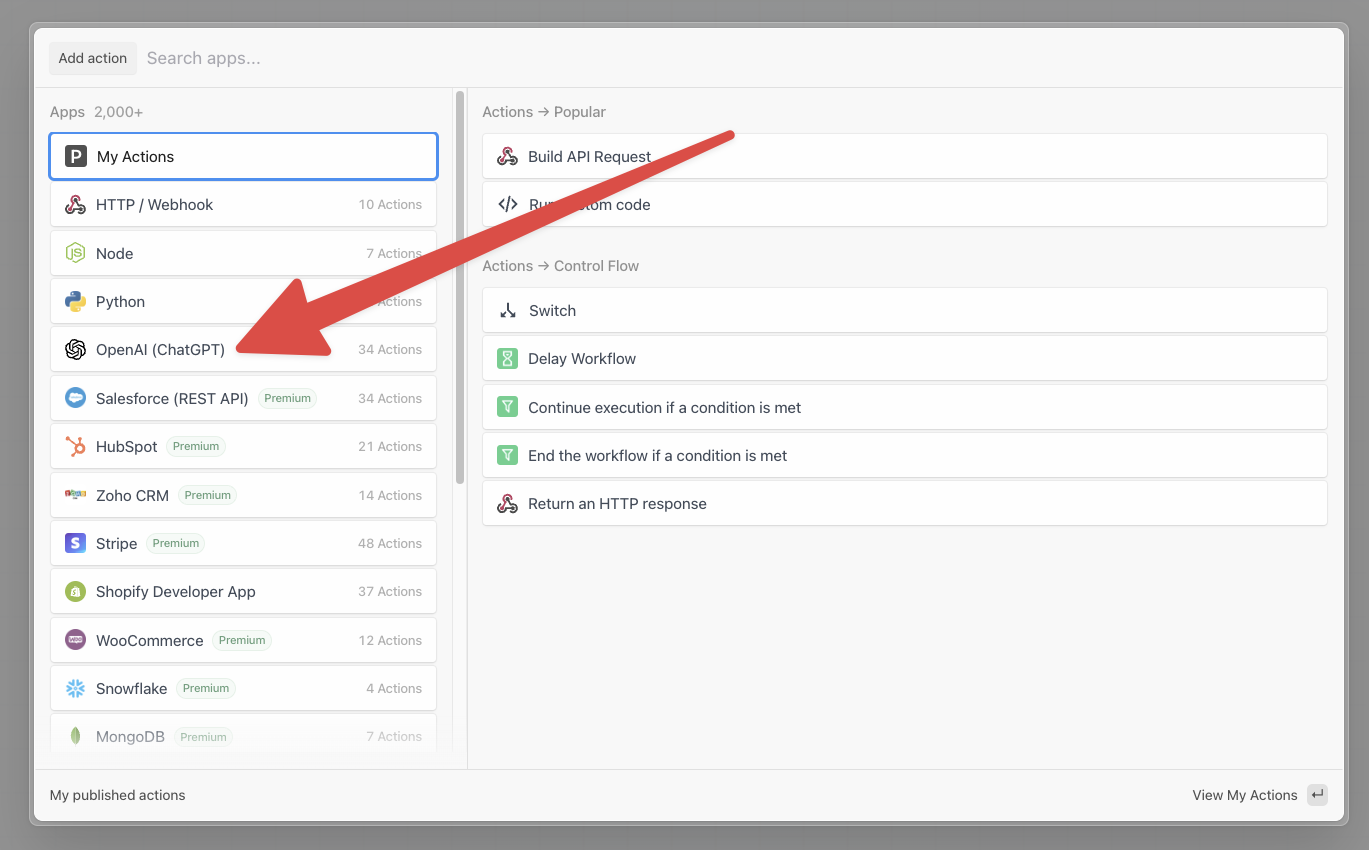Click the WooCommerce purple icon
This screenshot has height=850, width=1369.
(75, 640)
